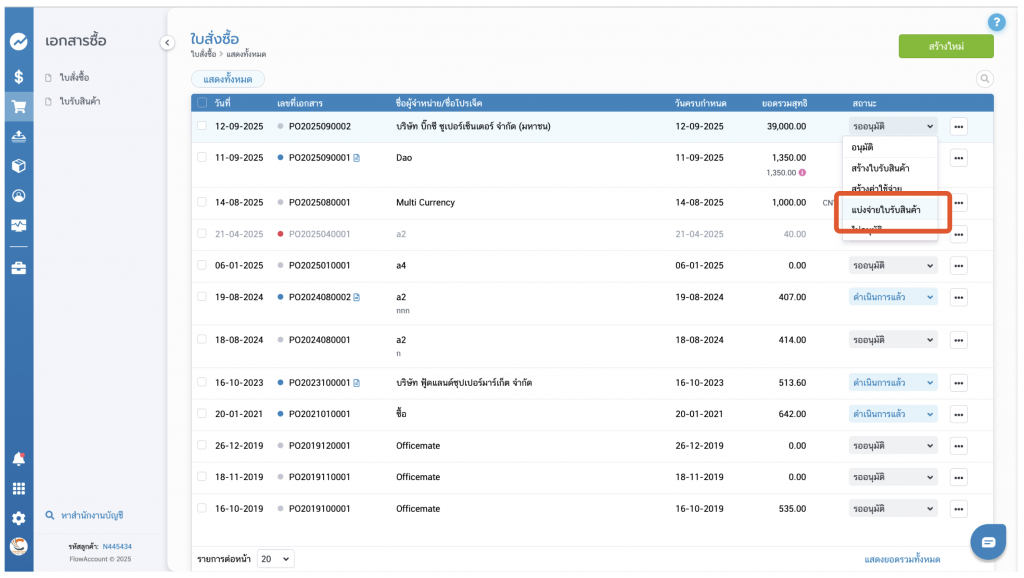The image size is (1024, 578).
Task: Click the แสดงยอดรวมทั้งหมด link
Action: click(902, 559)
